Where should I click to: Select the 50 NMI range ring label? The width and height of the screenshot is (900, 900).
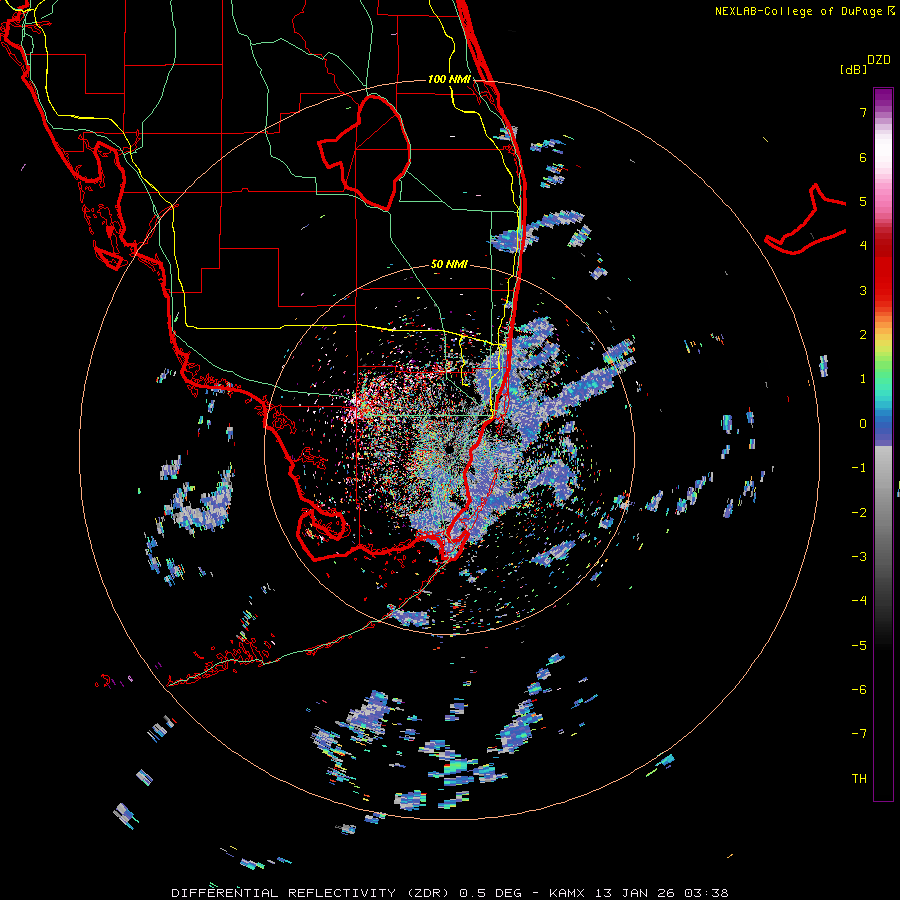449,264
